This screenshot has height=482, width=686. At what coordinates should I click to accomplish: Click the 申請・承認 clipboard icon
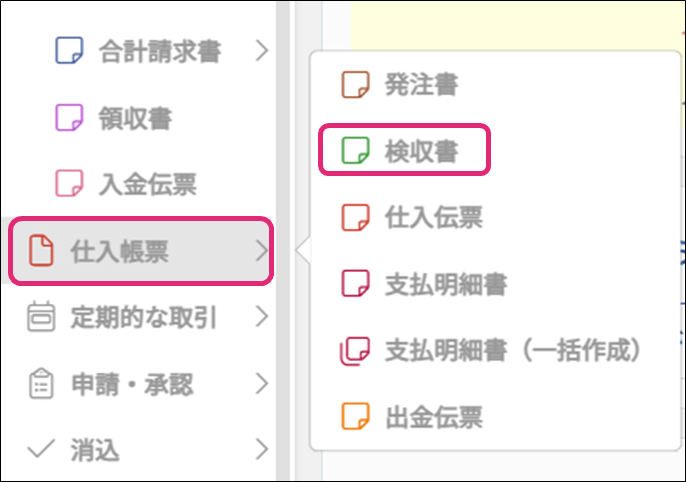(x=40, y=384)
